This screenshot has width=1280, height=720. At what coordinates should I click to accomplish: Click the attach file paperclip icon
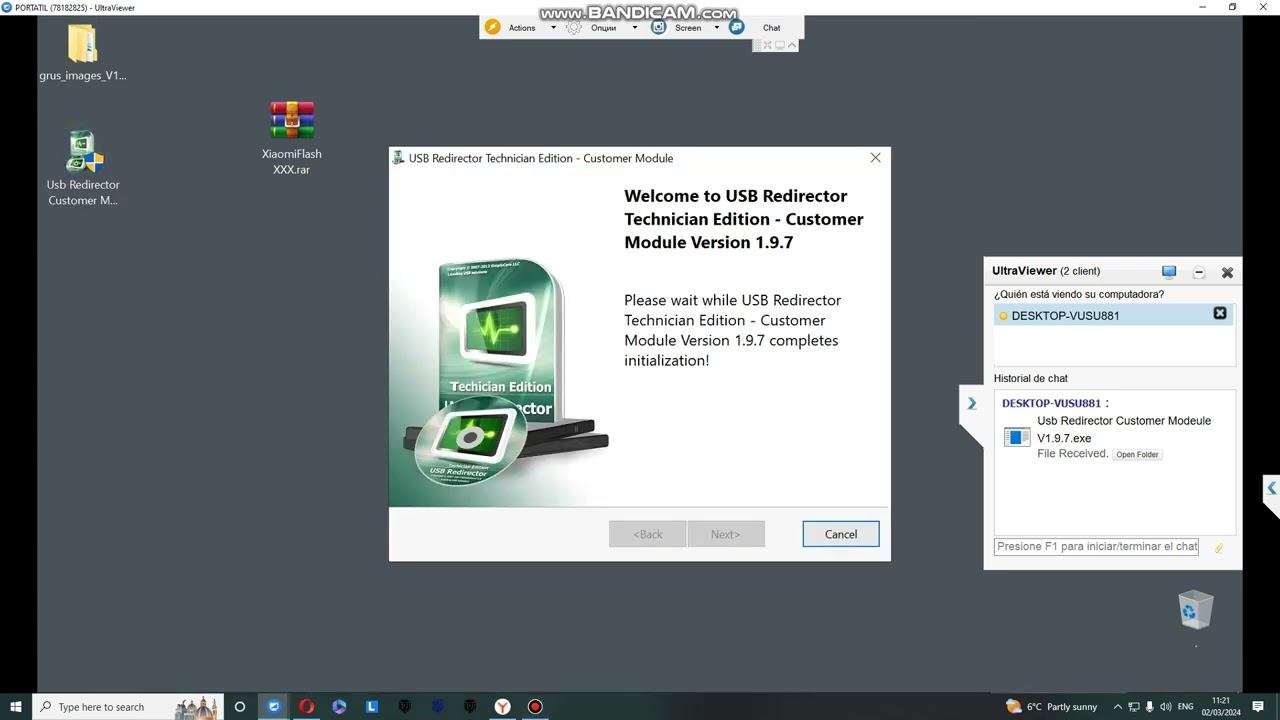[1219, 547]
